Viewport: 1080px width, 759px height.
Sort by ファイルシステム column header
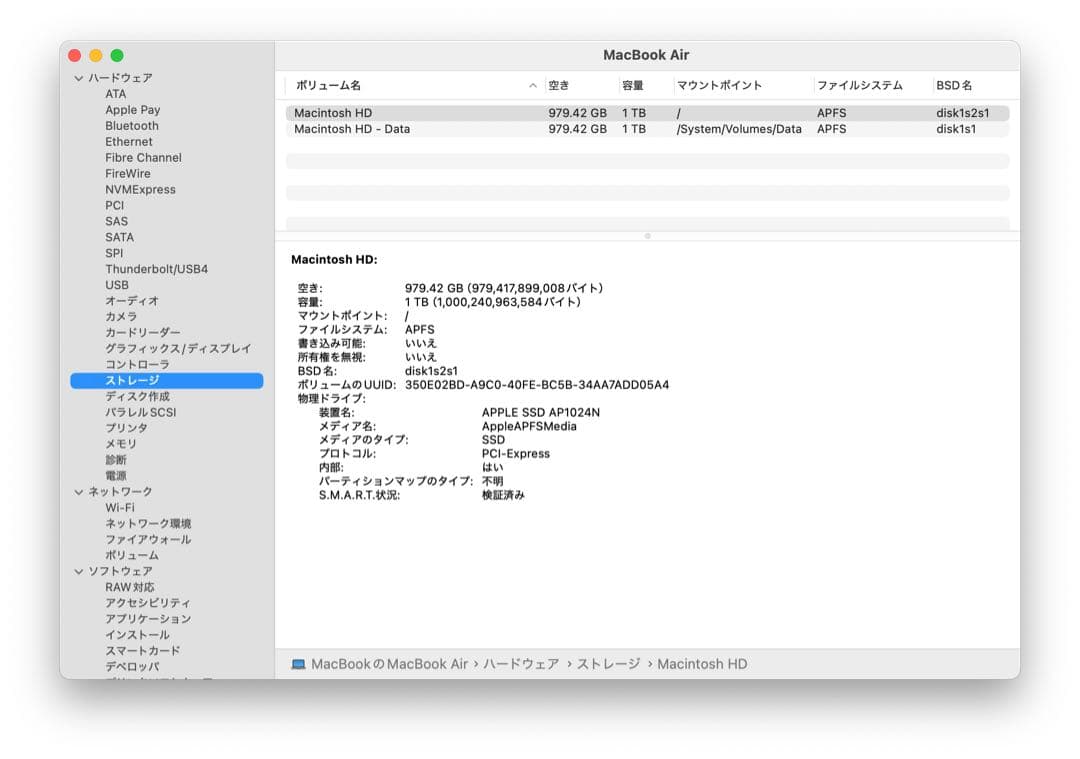[x=860, y=85]
